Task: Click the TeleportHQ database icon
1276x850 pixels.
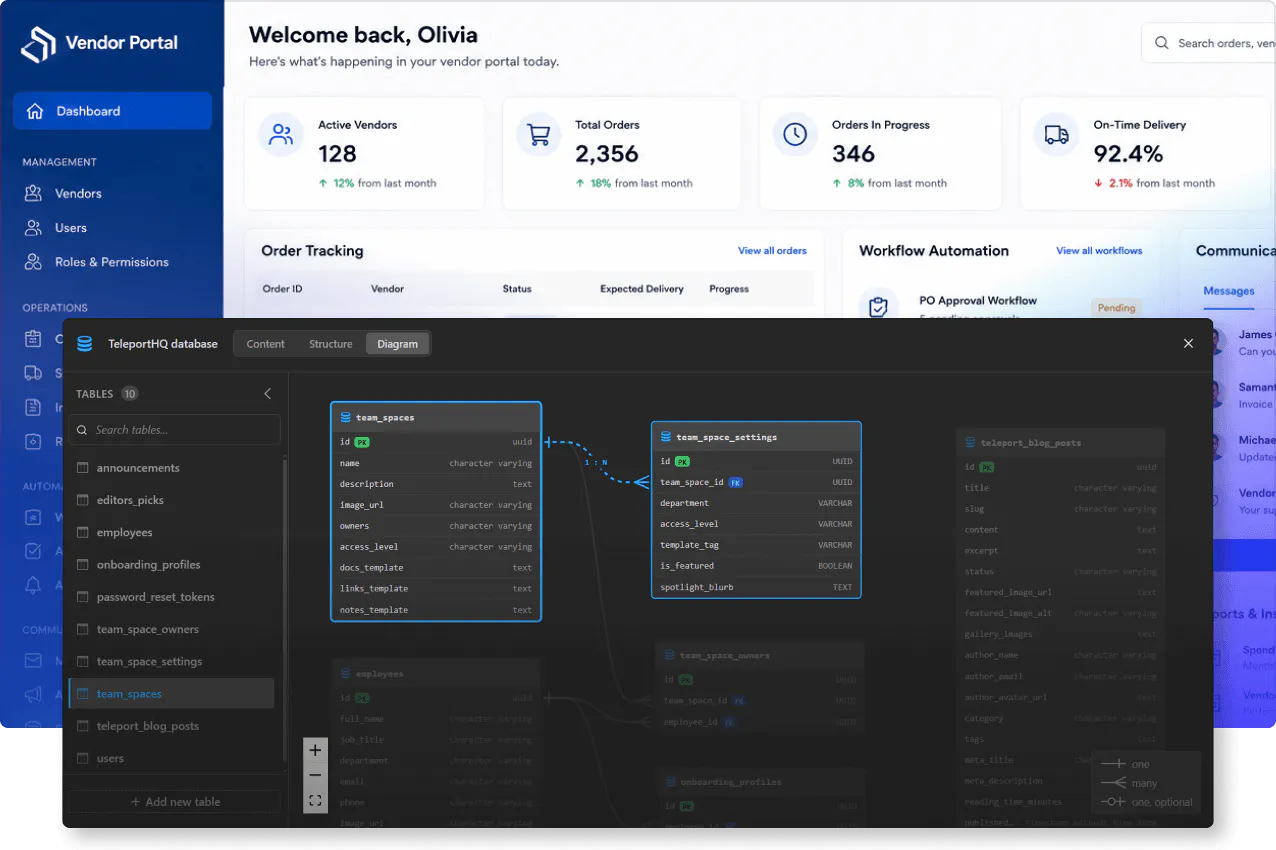Action: click(x=85, y=344)
